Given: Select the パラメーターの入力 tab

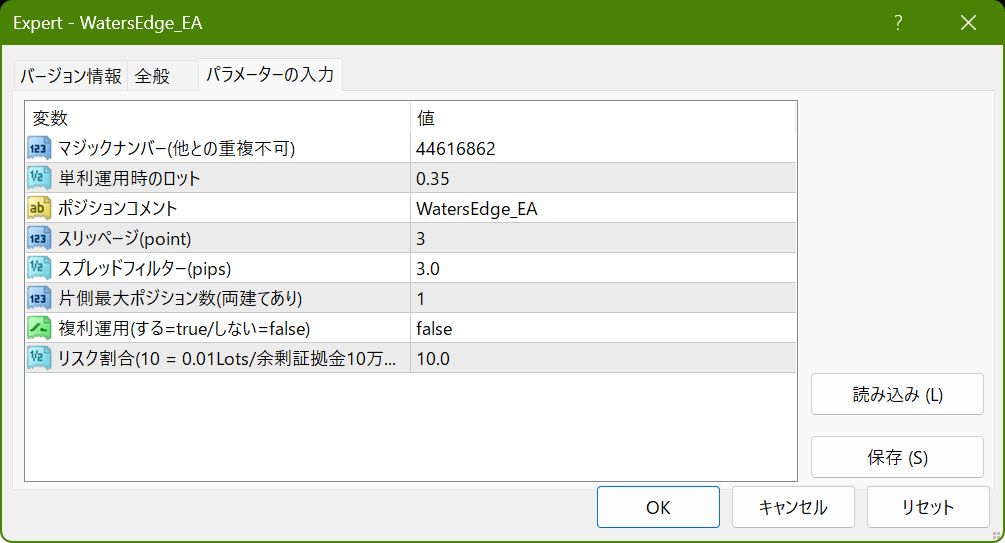Looking at the screenshot, I should point(270,75).
